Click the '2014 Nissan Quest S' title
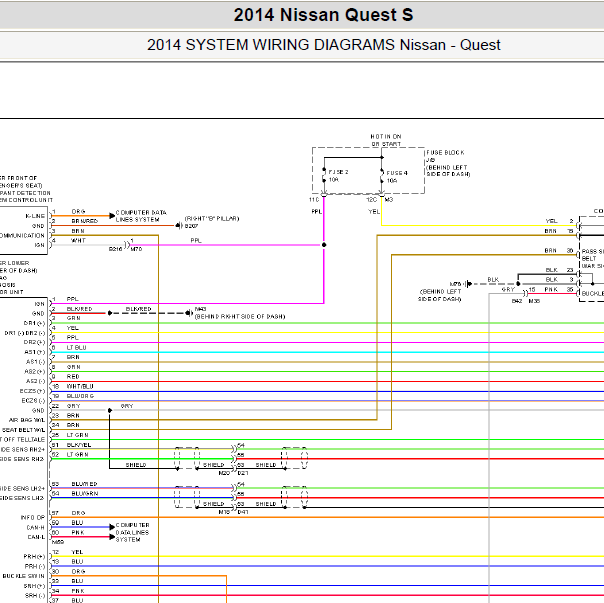 323,15
